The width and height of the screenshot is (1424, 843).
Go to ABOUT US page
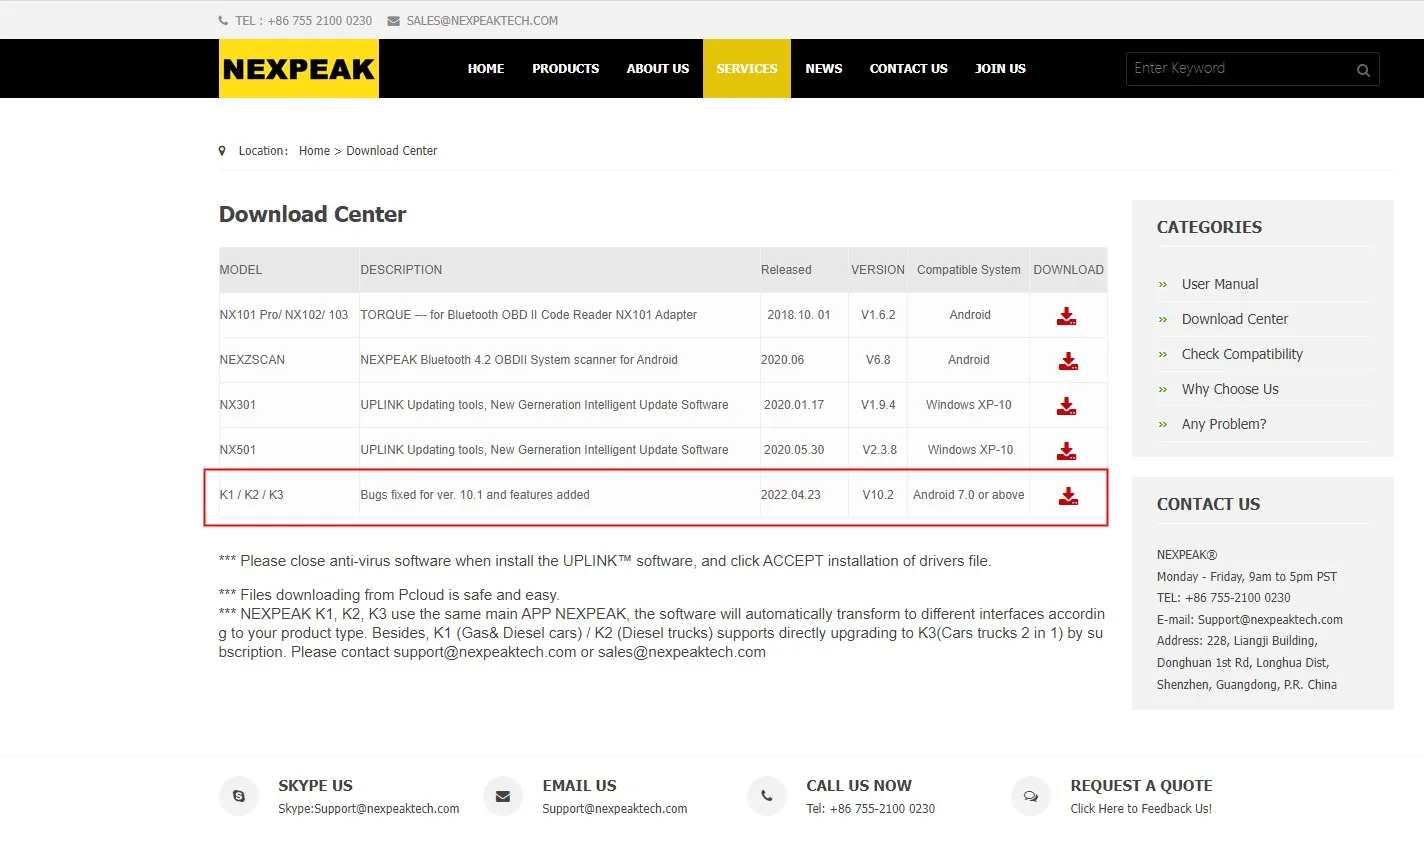pos(658,69)
